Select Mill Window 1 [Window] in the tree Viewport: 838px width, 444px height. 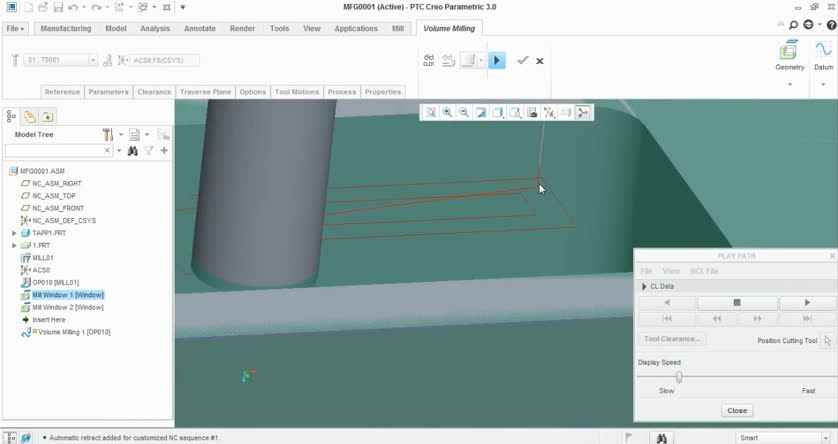click(x=68, y=295)
